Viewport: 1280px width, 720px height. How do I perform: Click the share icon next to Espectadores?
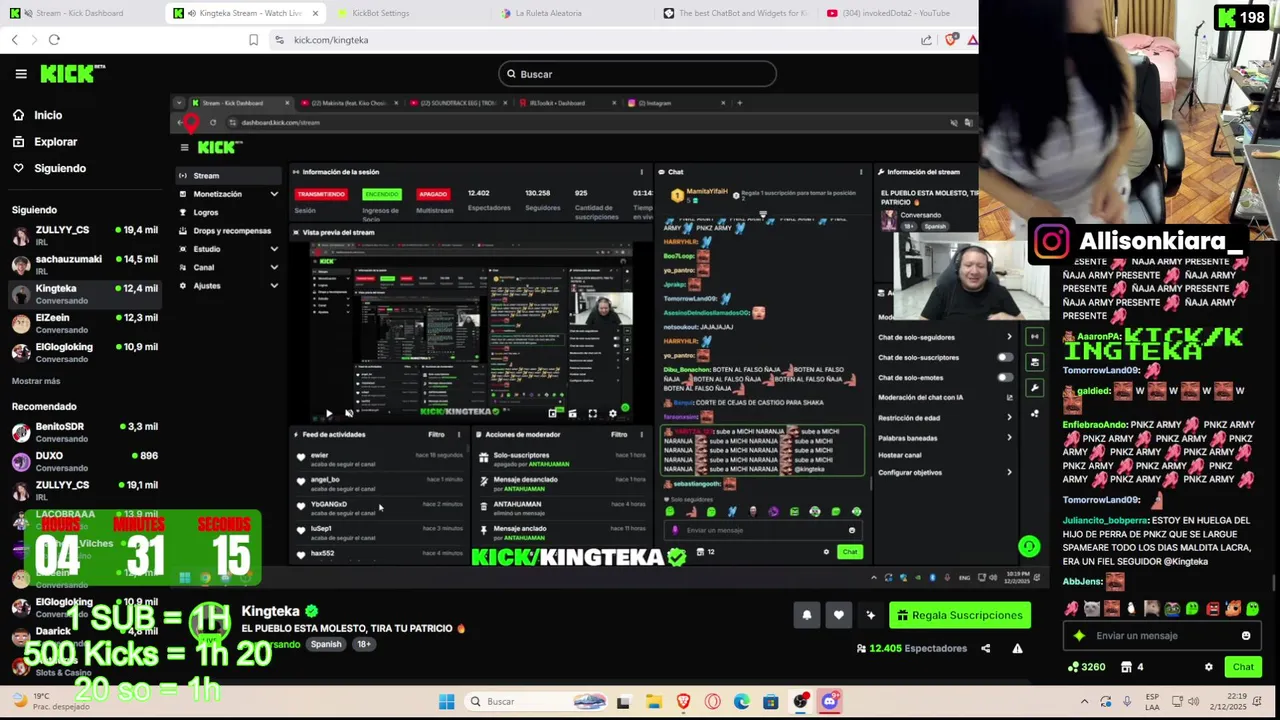[x=985, y=648]
